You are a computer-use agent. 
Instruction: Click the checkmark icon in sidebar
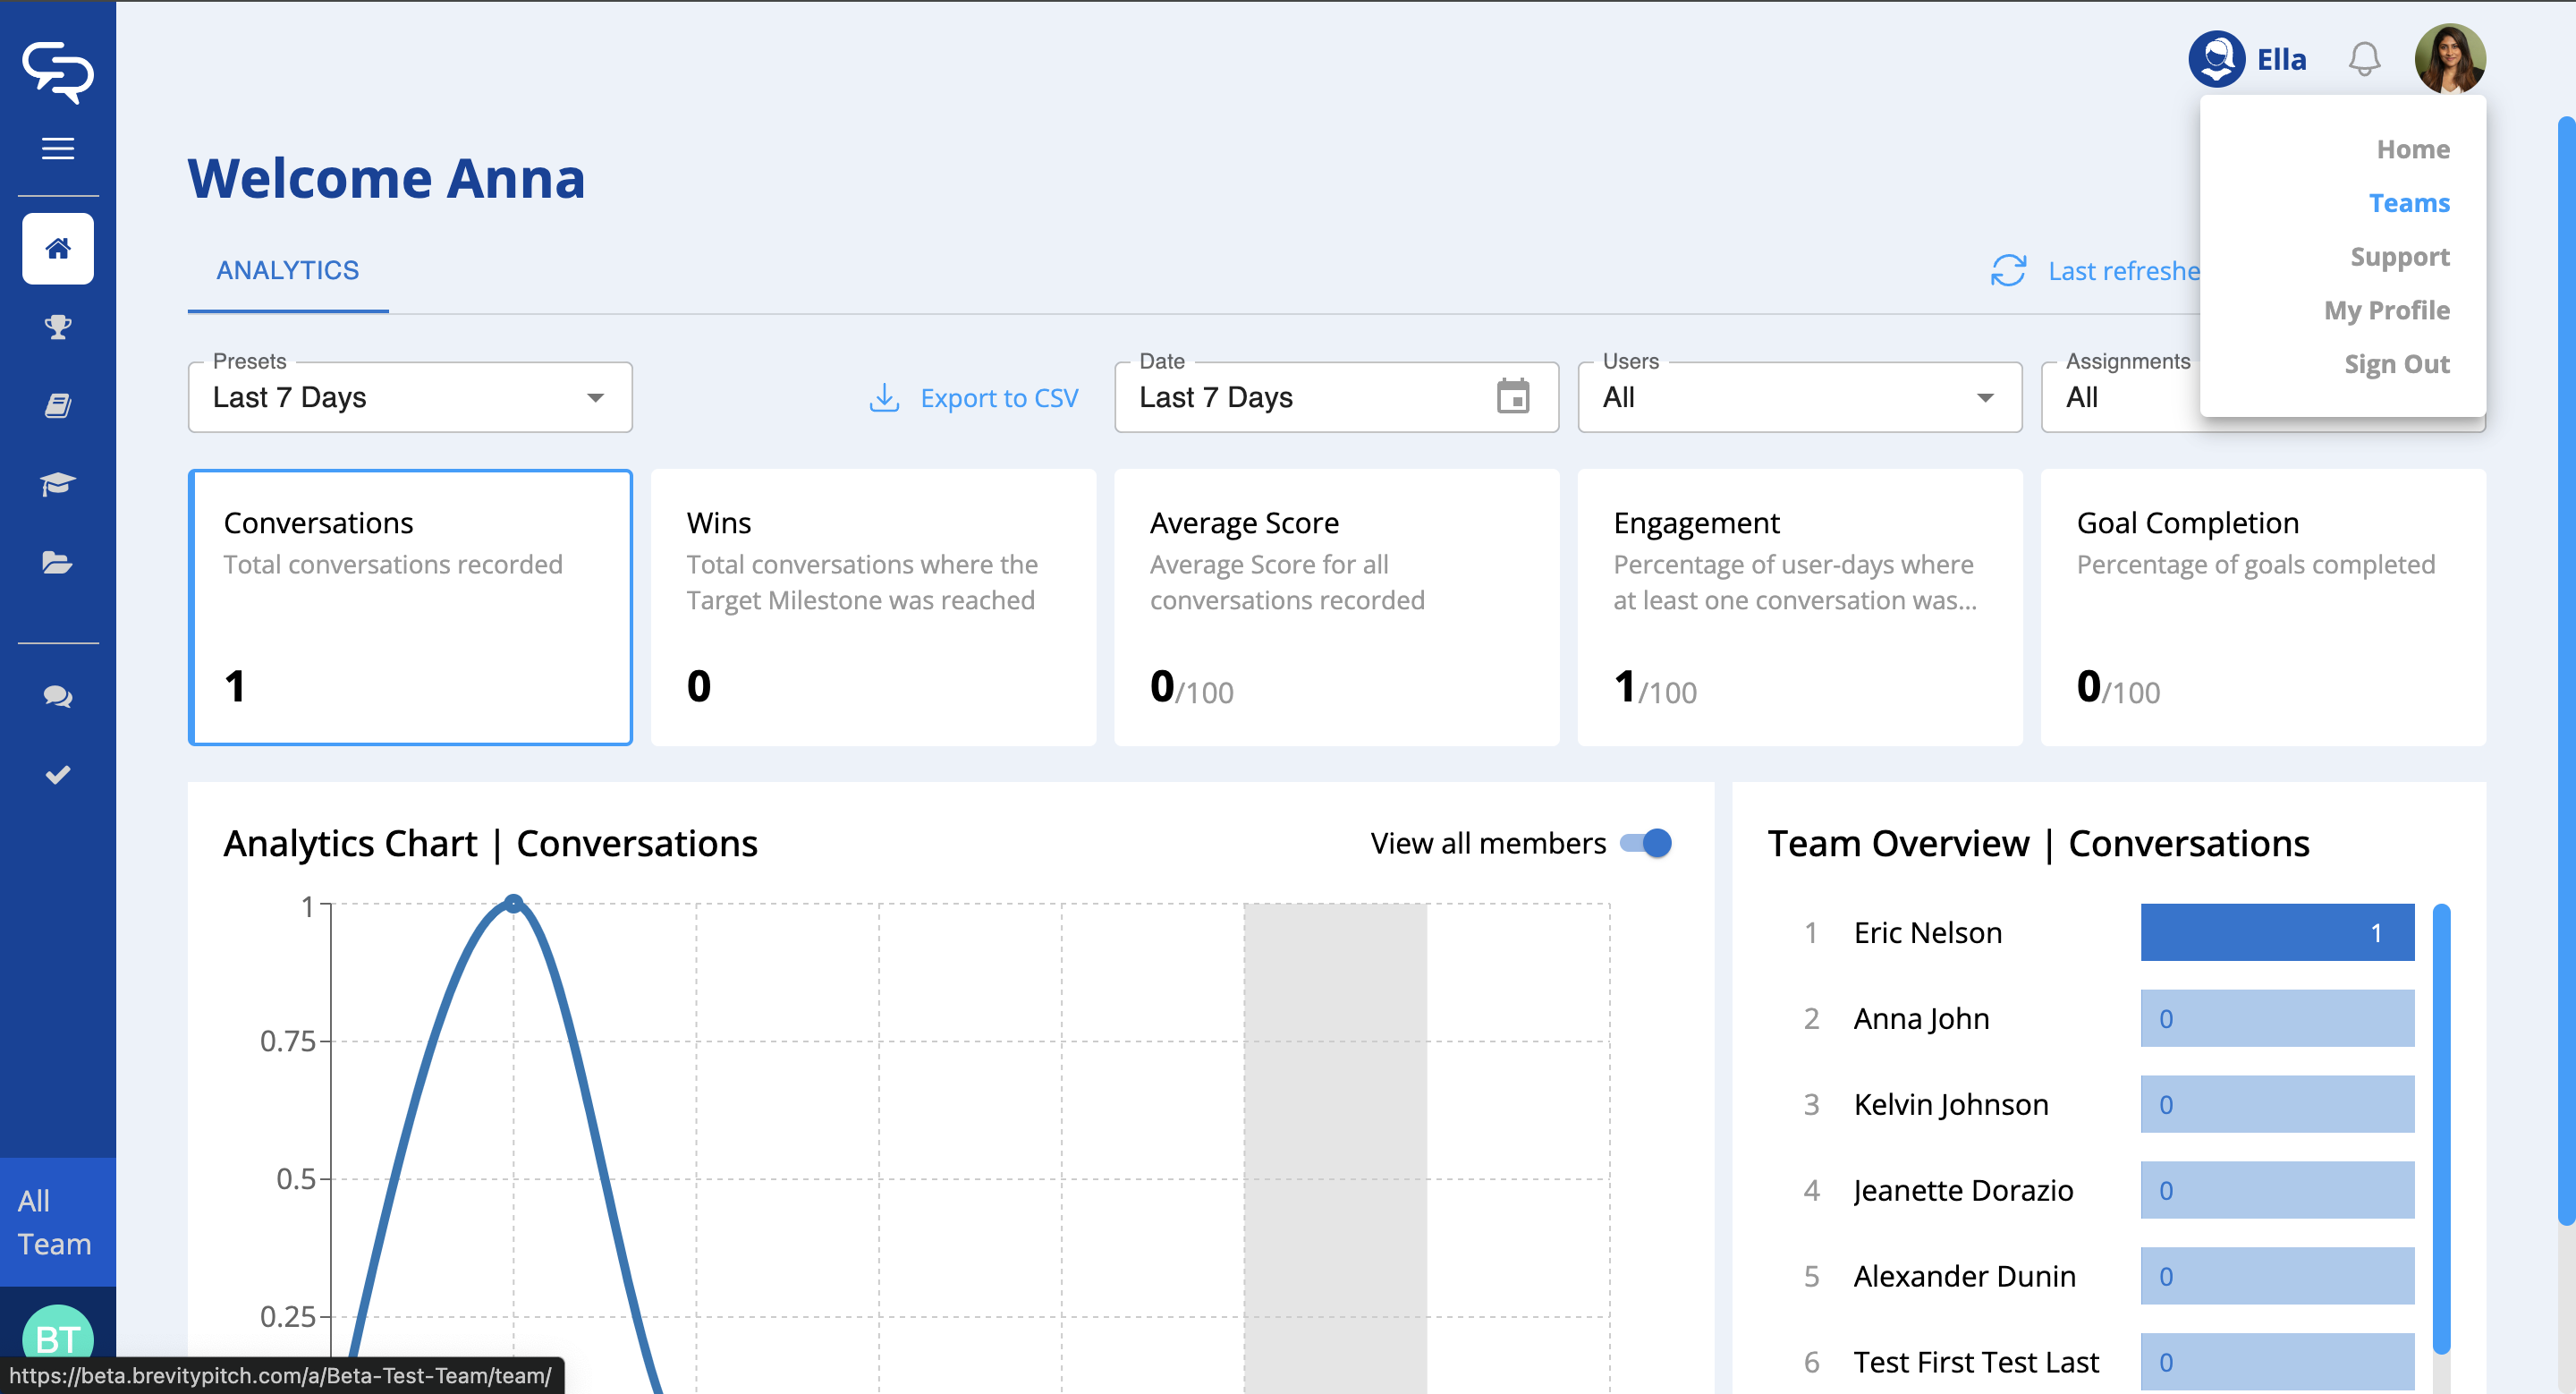click(58, 775)
